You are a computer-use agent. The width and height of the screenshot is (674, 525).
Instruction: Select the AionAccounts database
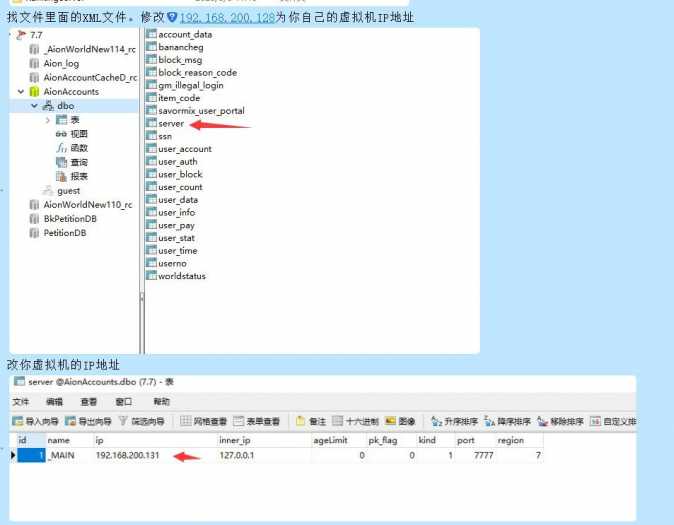pos(64,92)
